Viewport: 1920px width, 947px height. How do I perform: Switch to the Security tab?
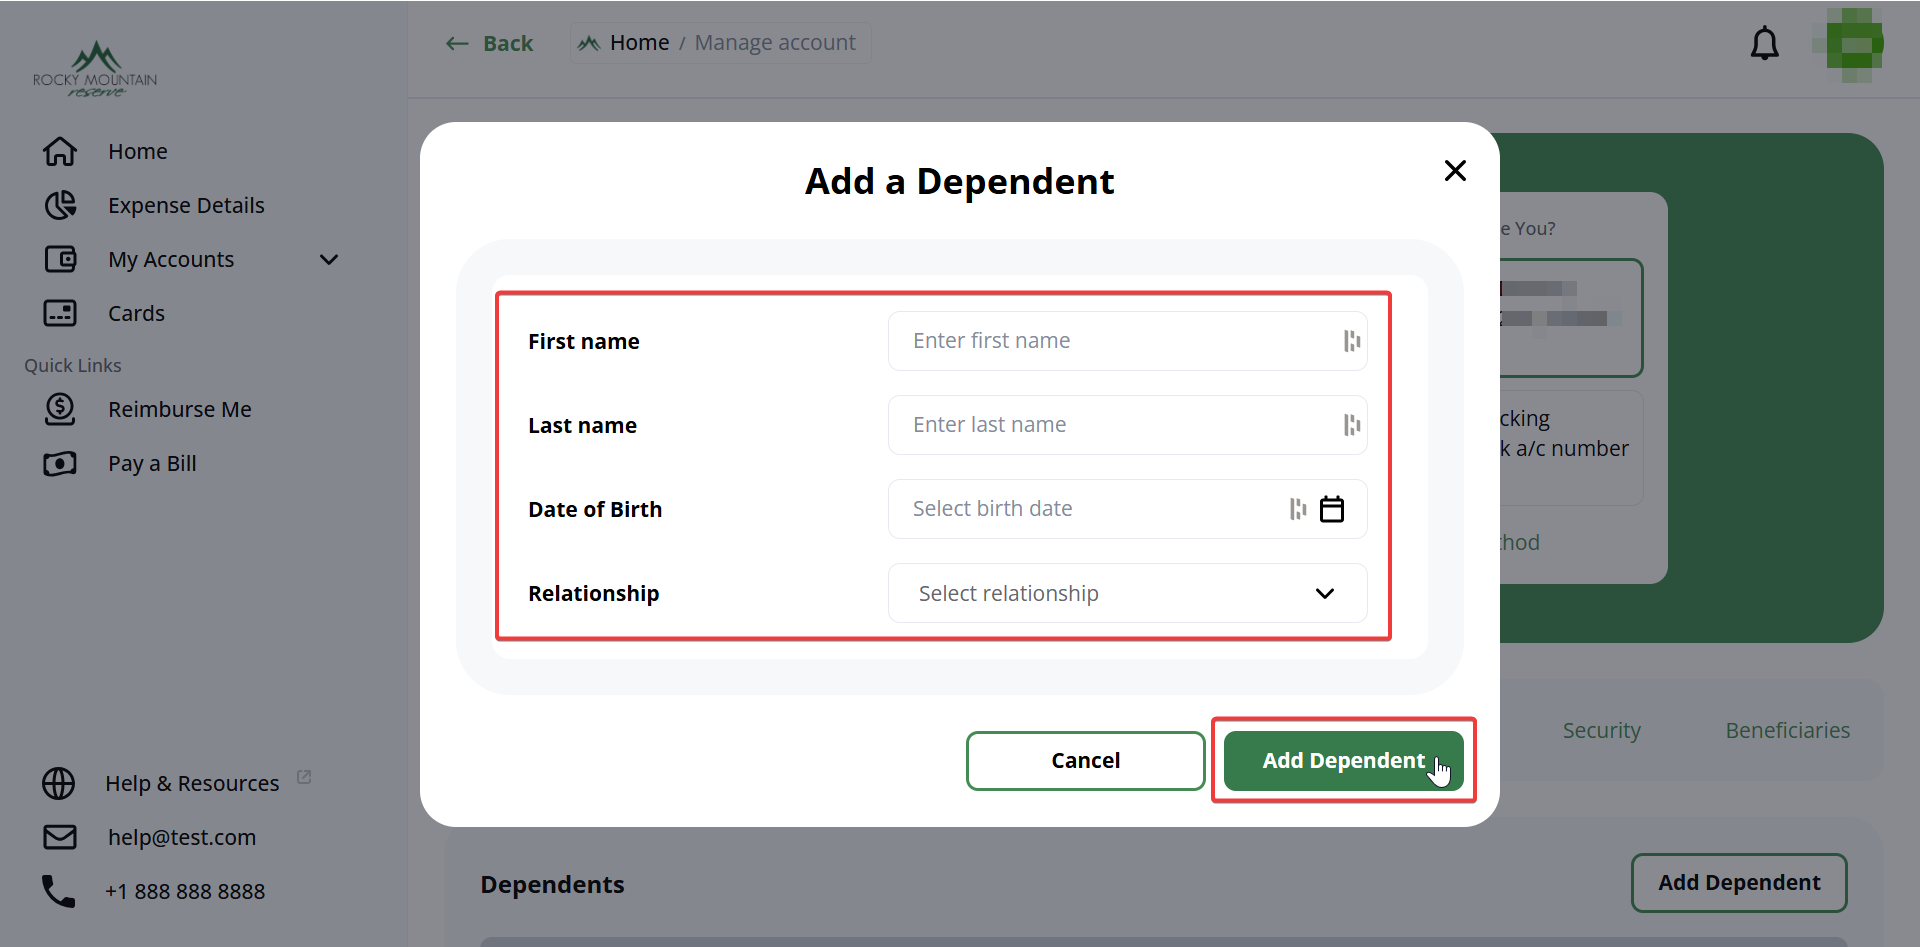1601,731
